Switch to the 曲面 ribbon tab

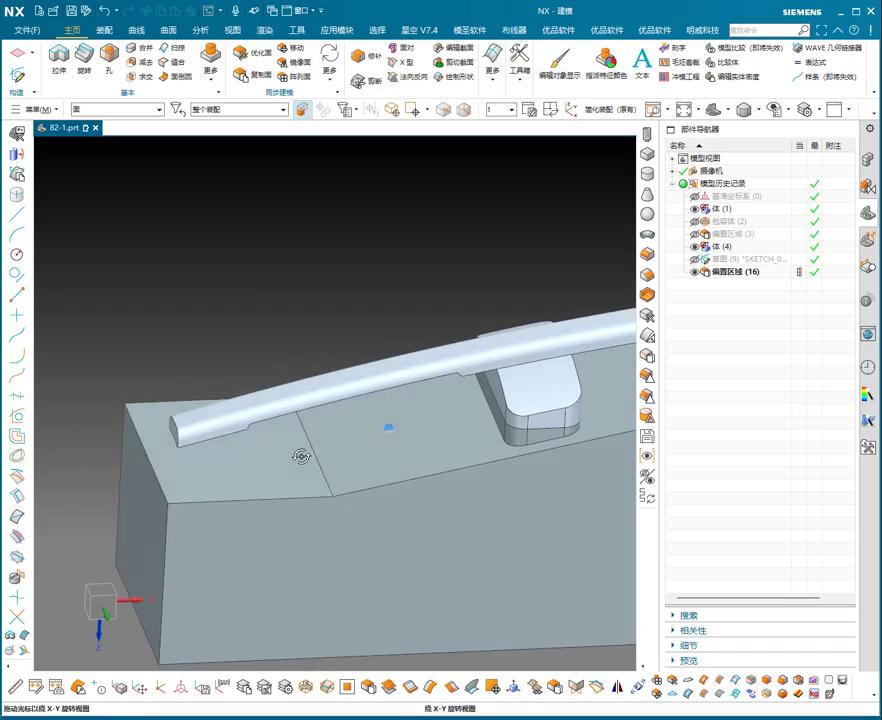pos(169,30)
